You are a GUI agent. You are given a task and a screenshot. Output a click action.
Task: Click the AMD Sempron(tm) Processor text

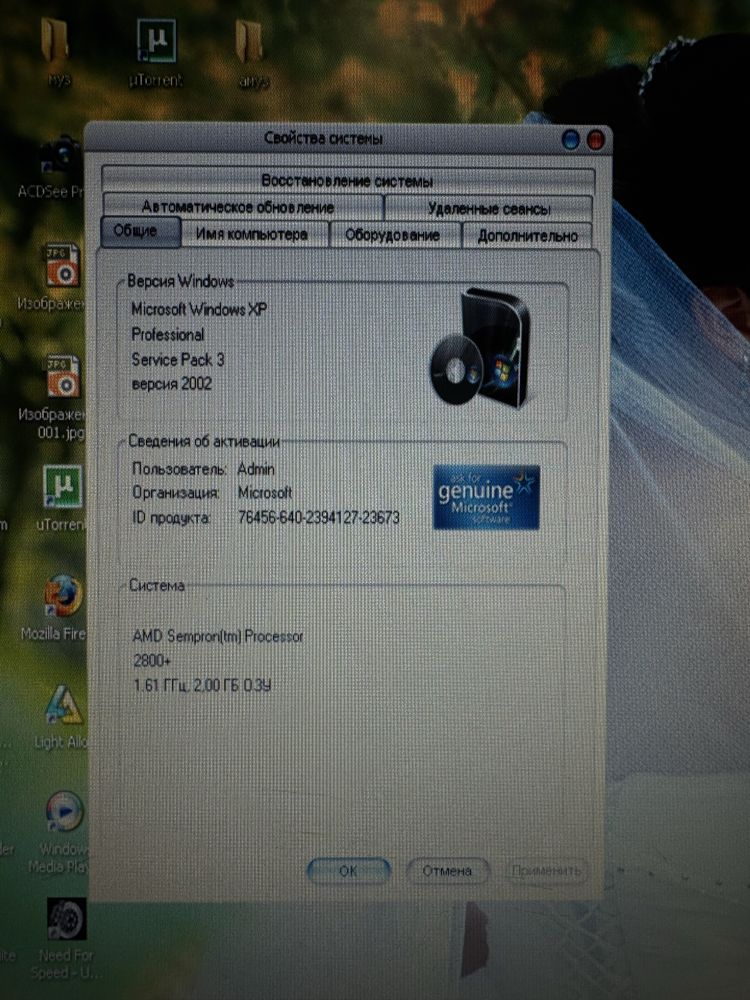[x=218, y=636]
